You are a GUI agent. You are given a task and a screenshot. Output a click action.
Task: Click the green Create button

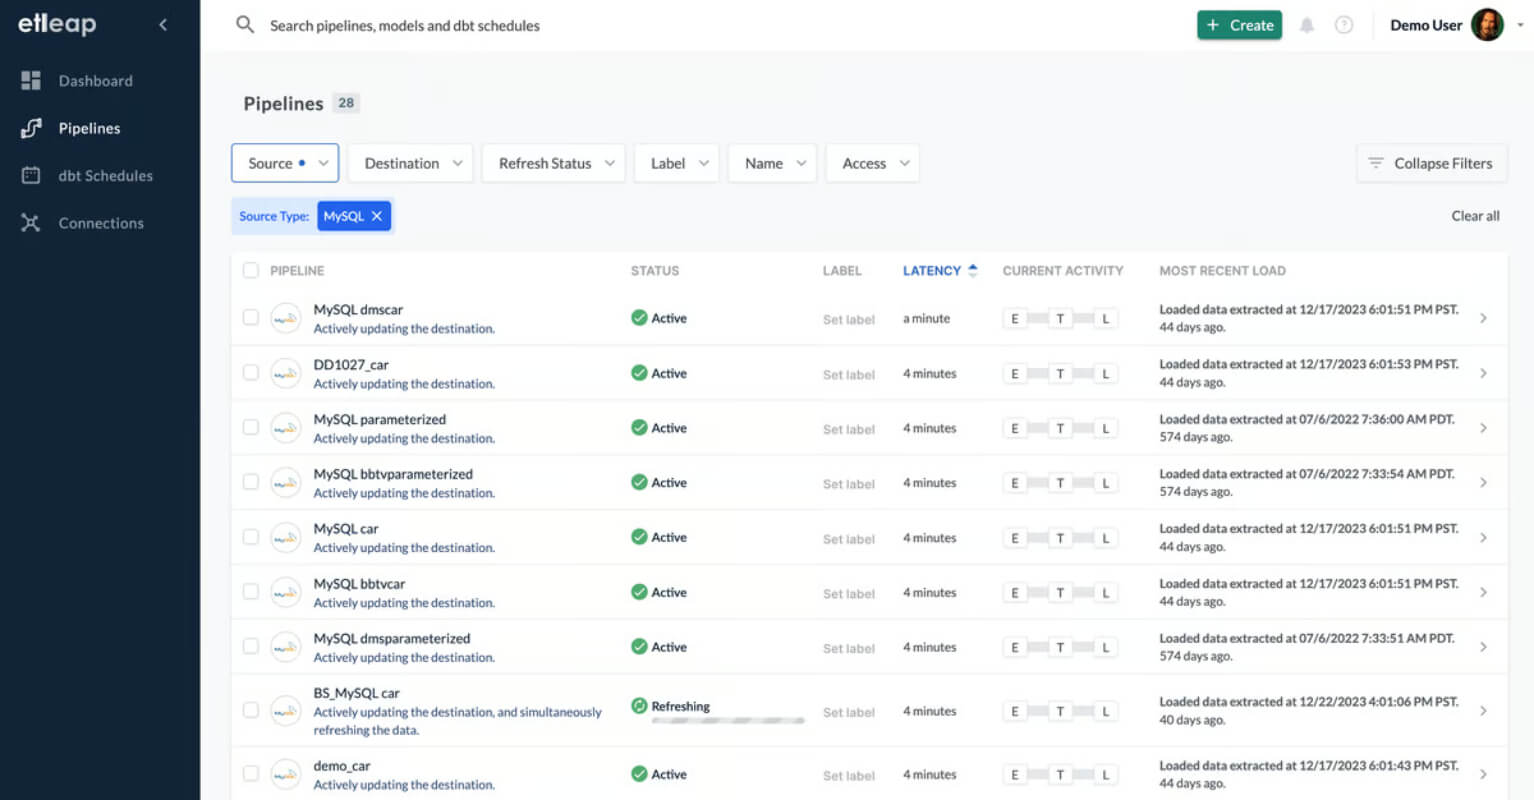(x=1239, y=25)
